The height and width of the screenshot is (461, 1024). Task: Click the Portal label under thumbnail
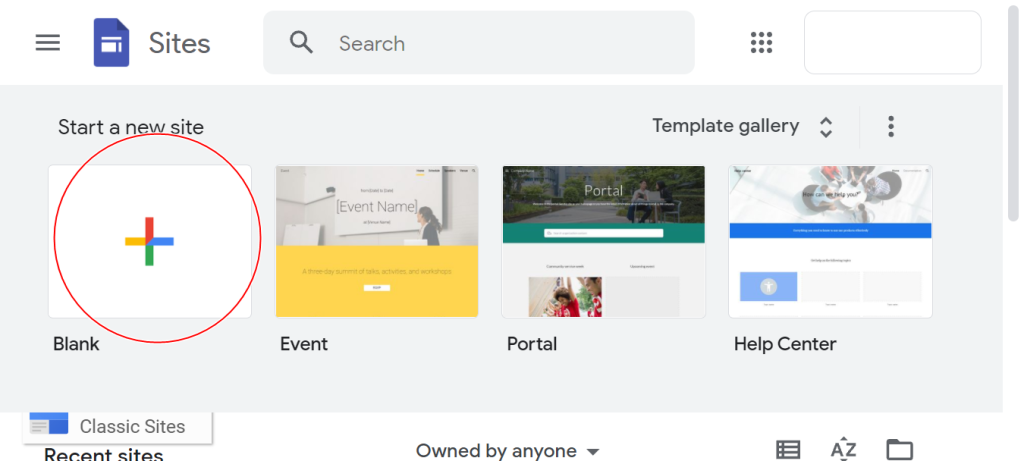click(532, 343)
